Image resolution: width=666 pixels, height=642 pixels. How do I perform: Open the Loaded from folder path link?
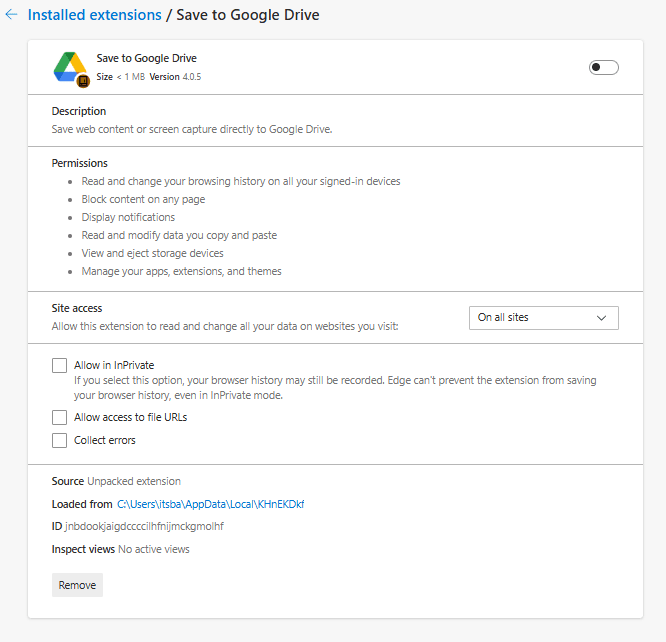tap(210, 504)
